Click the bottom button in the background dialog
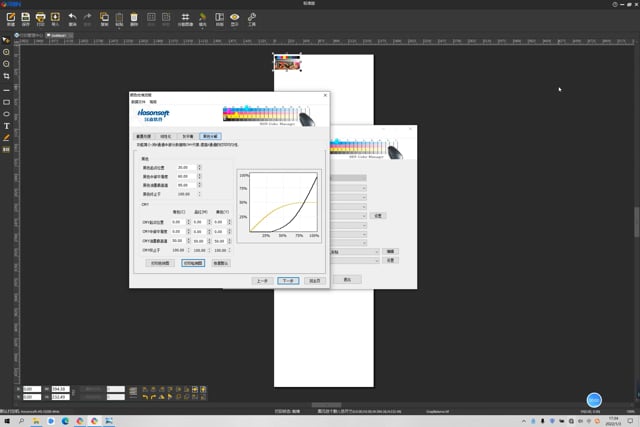The height and width of the screenshot is (427, 640). click(x=347, y=280)
